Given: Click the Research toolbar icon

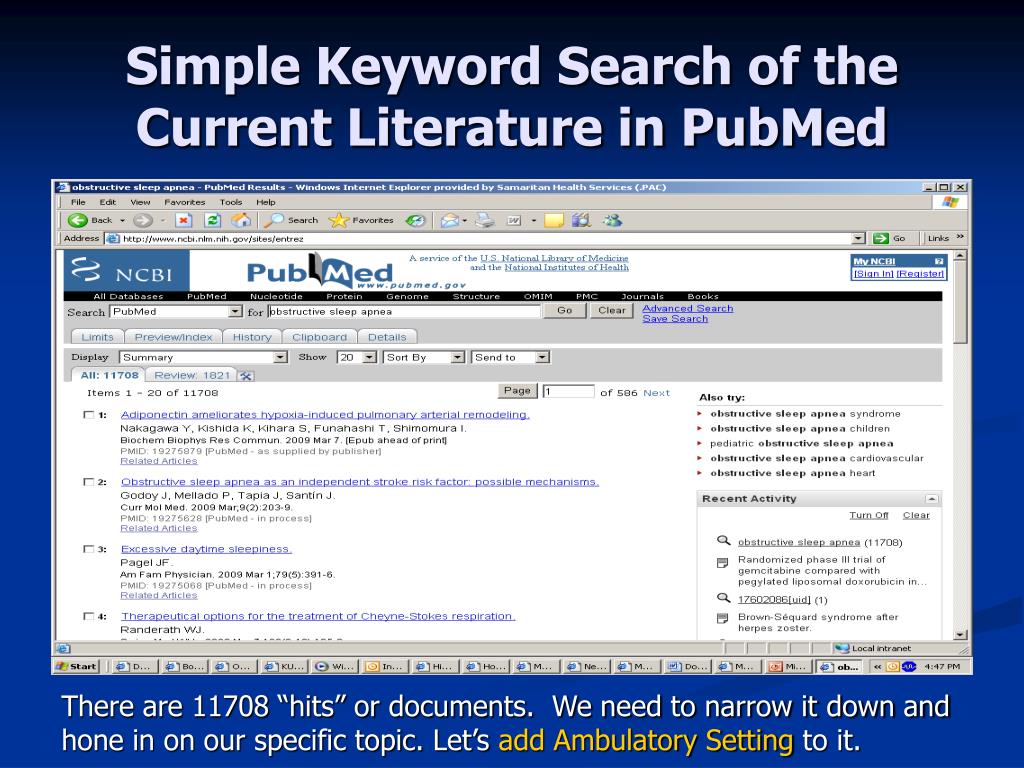Looking at the screenshot, I should click(x=581, y=221).
